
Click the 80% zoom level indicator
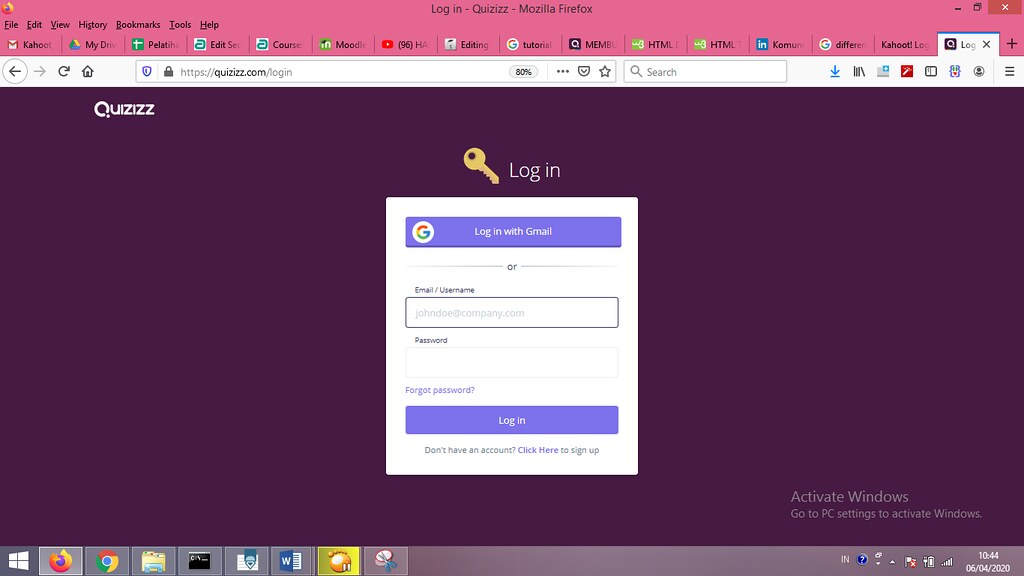(x=523, y=72)
